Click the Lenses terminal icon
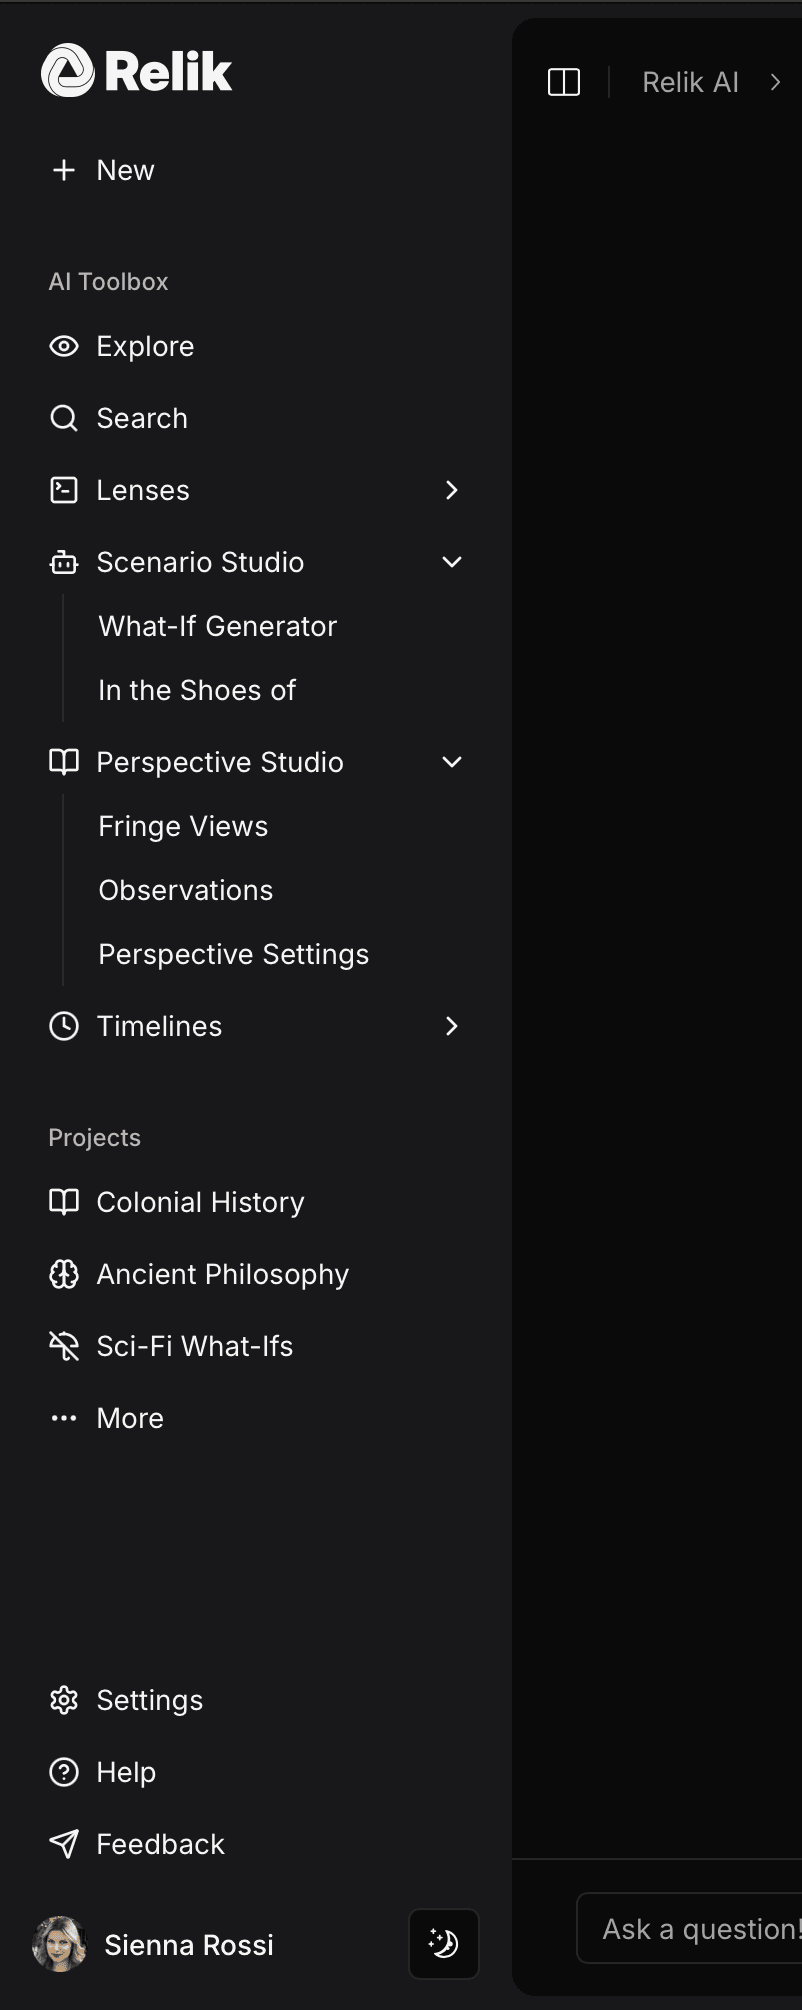The width and height of the screenshot is (802, 2010). tap(64, 490)
